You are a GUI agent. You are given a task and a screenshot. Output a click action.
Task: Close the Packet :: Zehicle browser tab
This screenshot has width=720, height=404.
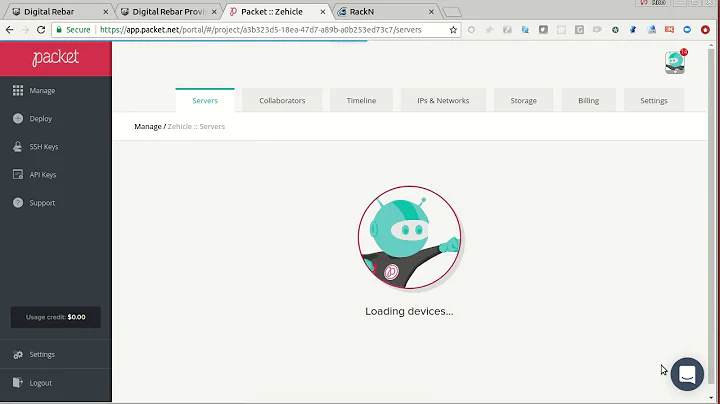[x=323, y=12]
